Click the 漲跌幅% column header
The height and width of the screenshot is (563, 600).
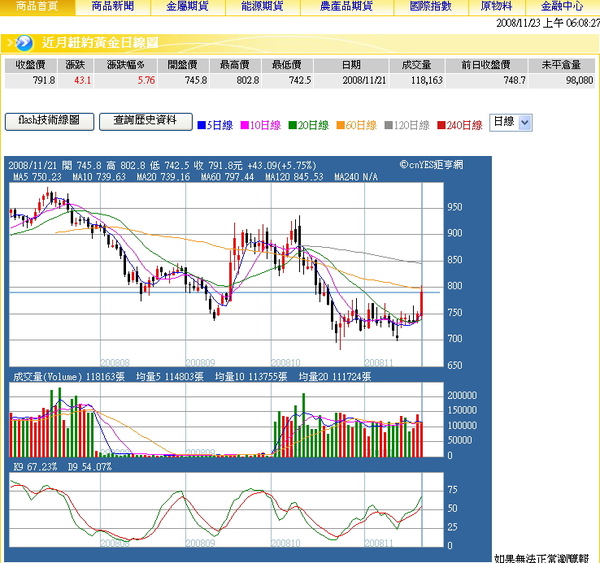[126, 65]
